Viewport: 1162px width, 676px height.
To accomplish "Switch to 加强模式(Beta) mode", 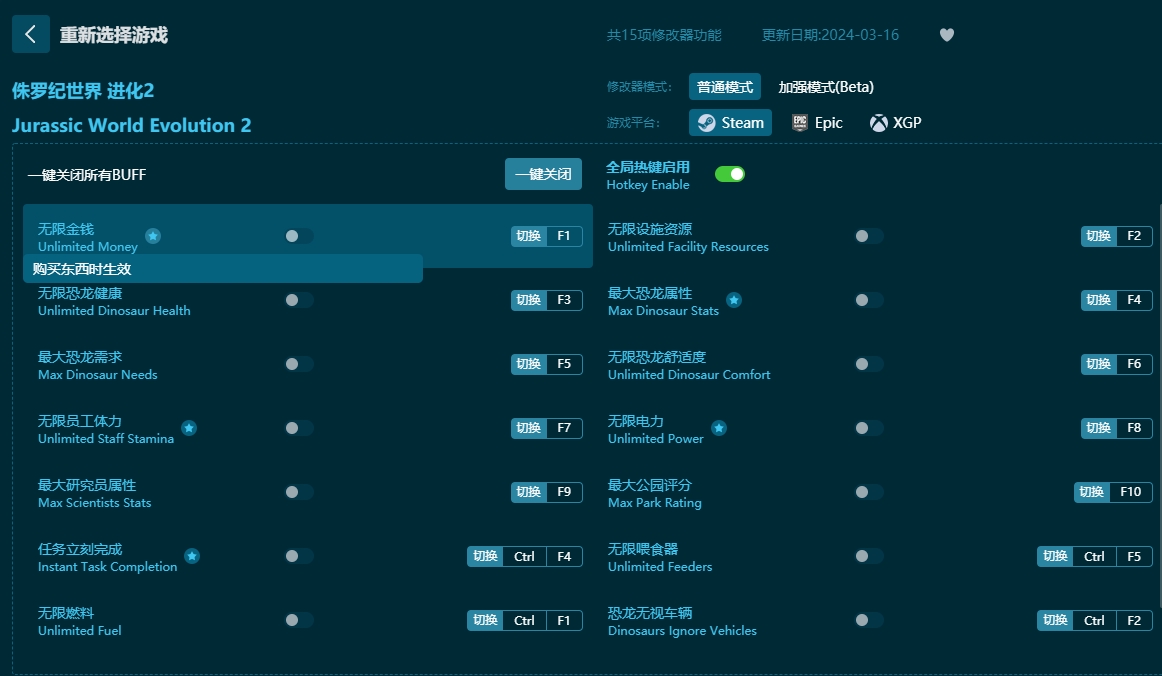I will click(x=826, y=87).
